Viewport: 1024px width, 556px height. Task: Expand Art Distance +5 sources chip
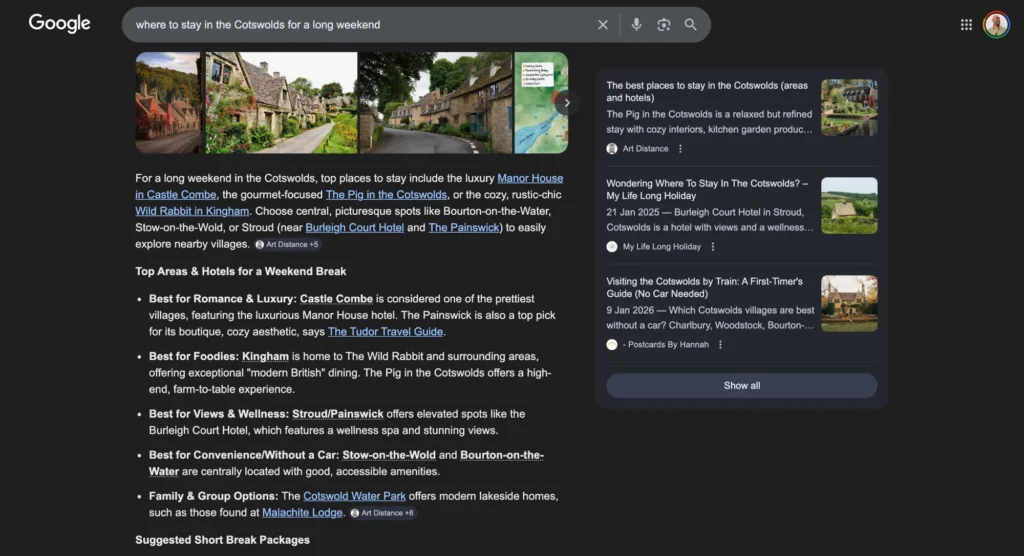287,244
